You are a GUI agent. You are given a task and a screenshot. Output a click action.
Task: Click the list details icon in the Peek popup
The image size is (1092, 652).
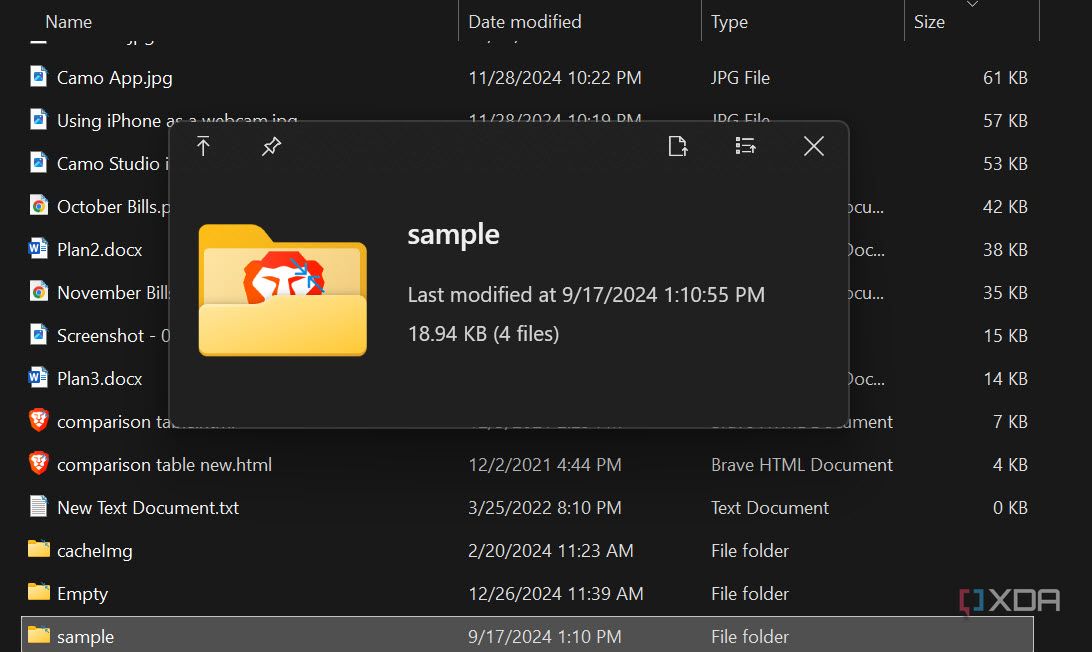coord(745,146)
